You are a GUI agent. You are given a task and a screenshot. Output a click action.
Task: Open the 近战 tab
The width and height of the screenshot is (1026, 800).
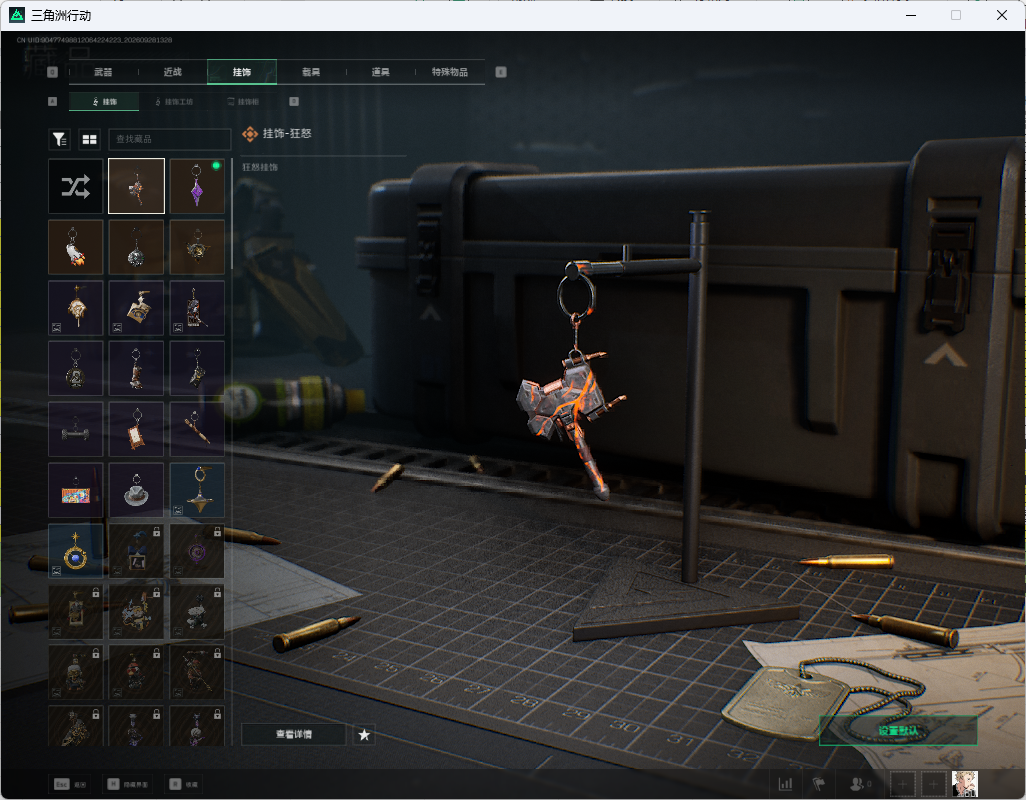pyautogui.click(x=173, y=72)
